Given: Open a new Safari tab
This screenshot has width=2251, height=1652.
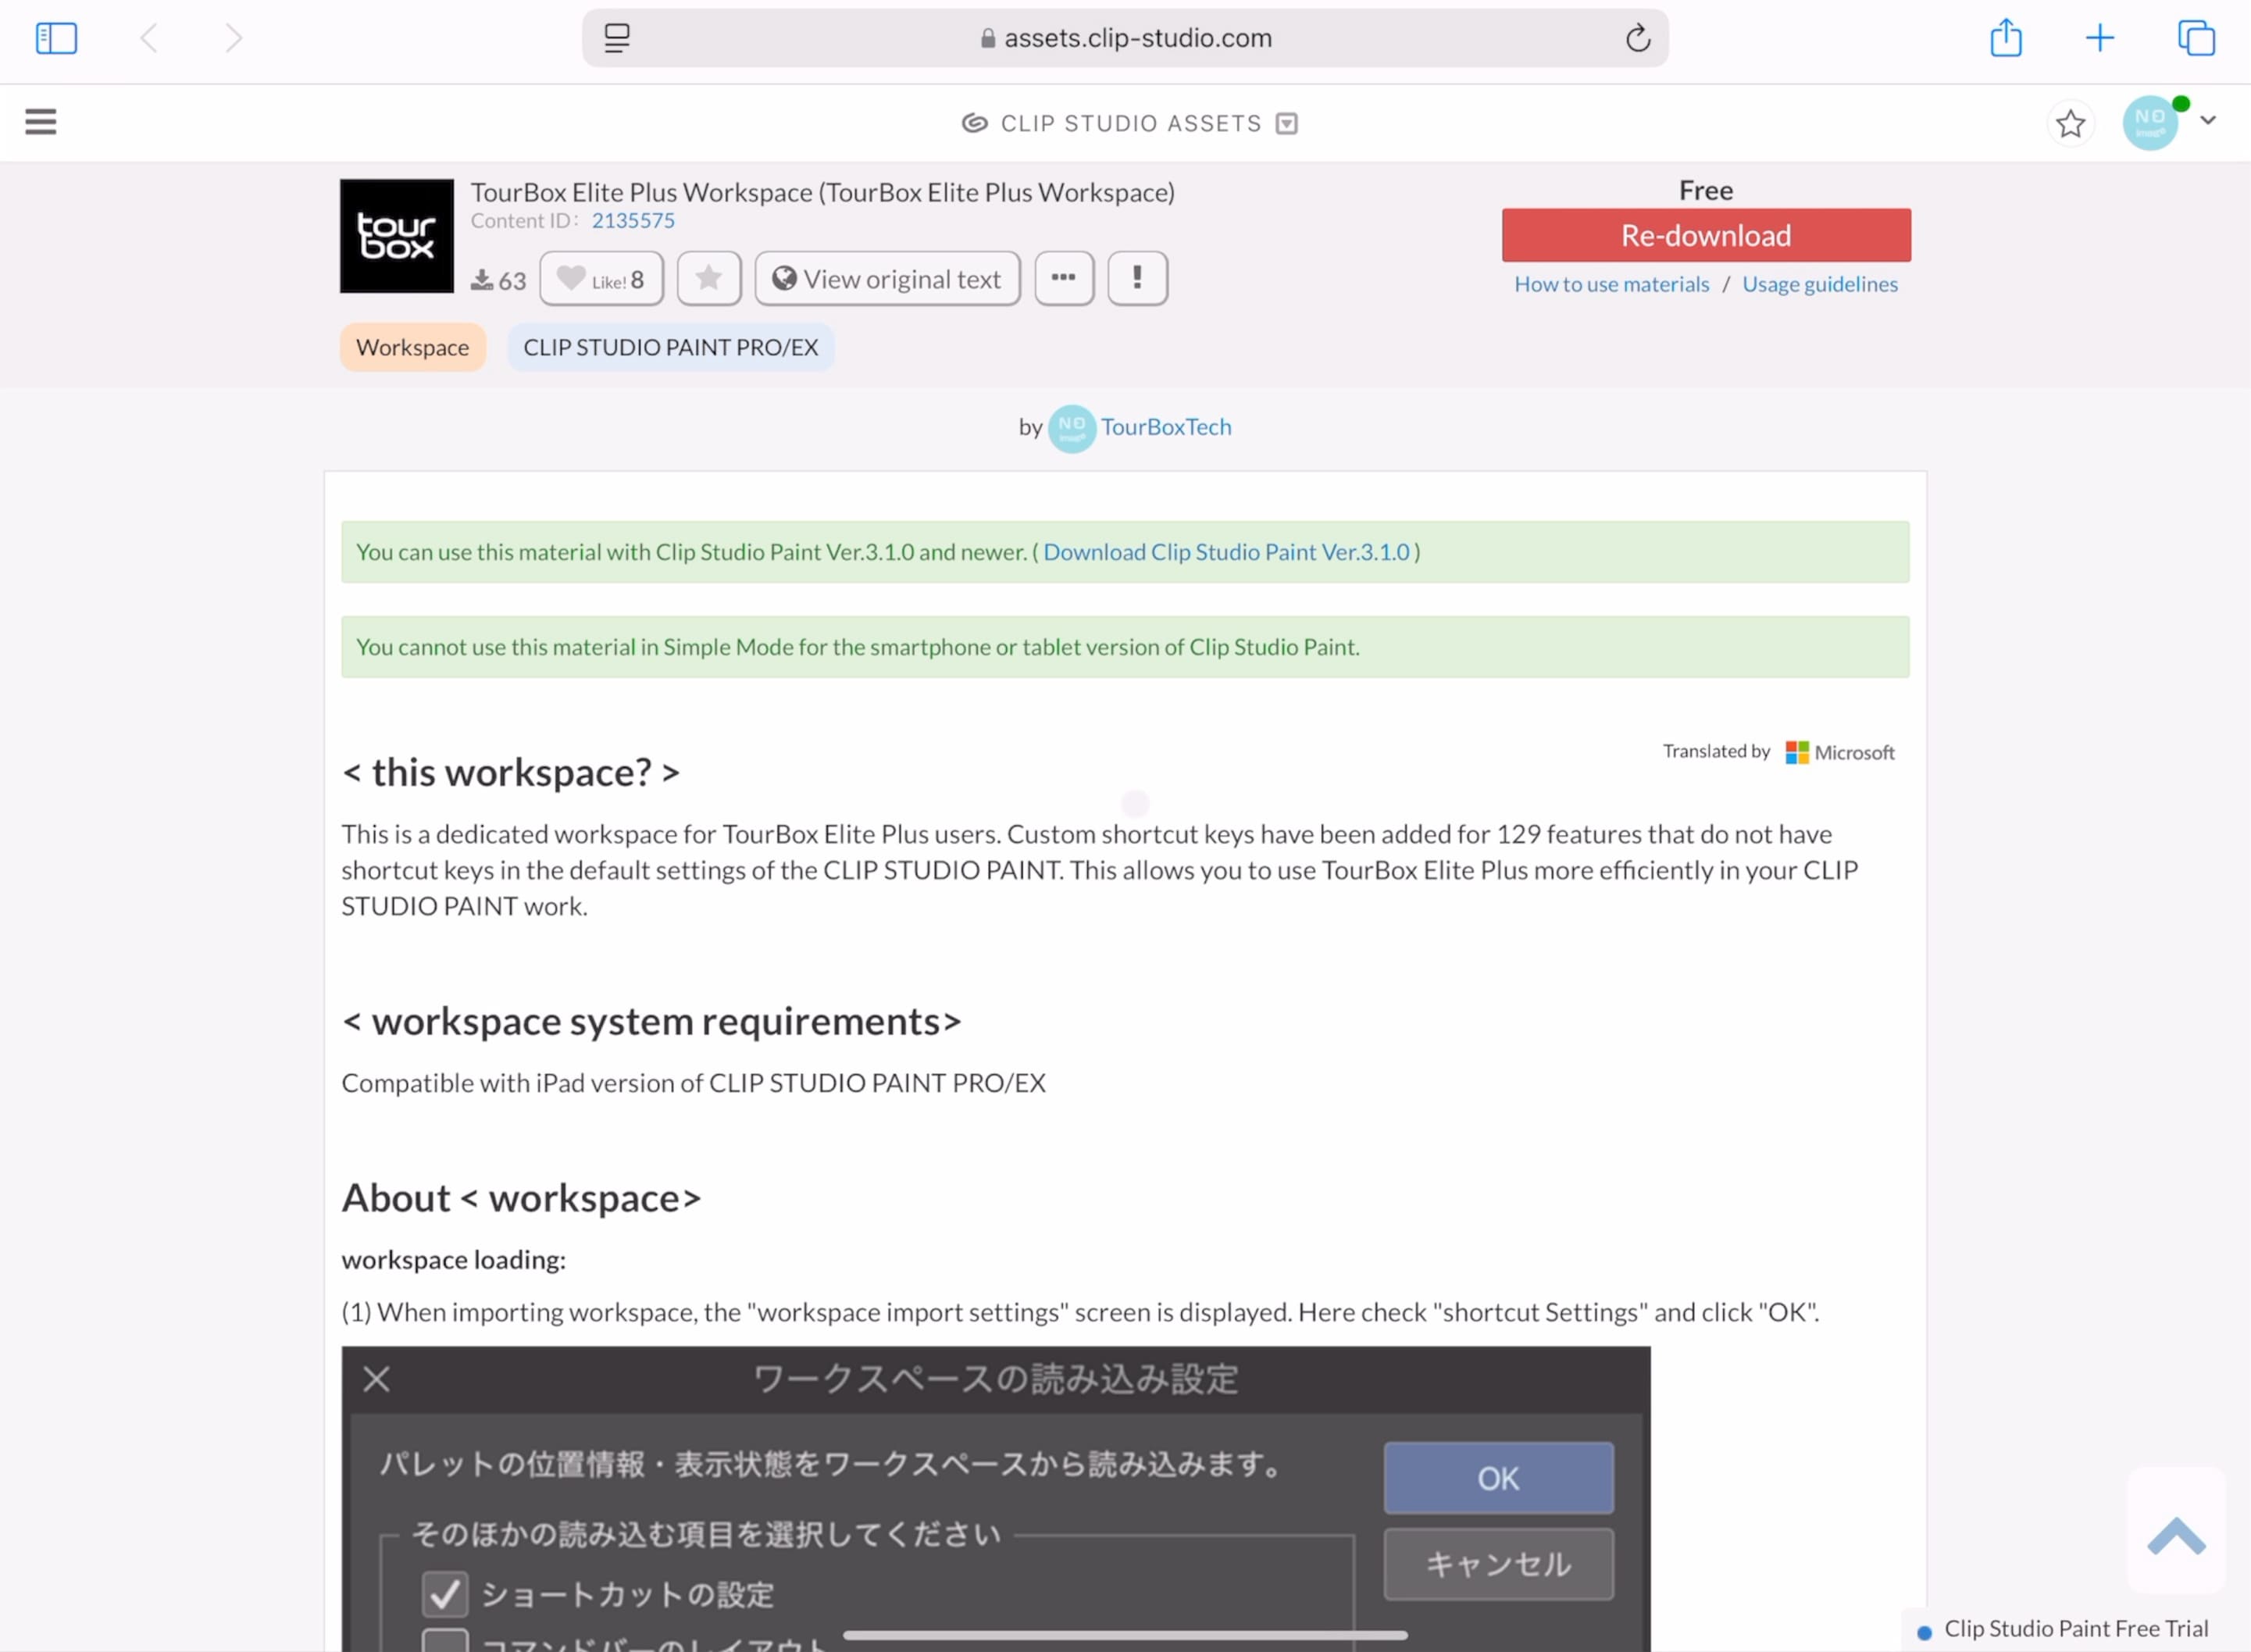Looking at the screenshot, I should pyautogui.click(x=2099, y=38).
